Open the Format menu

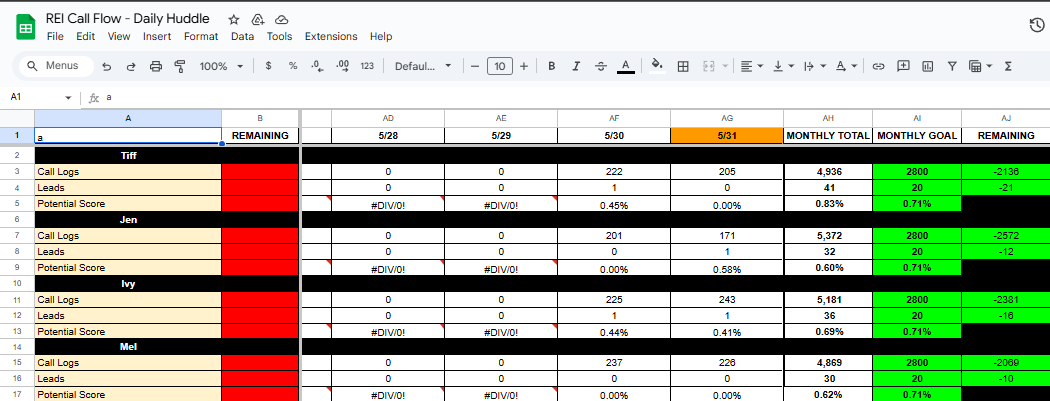tap(201, 36)
